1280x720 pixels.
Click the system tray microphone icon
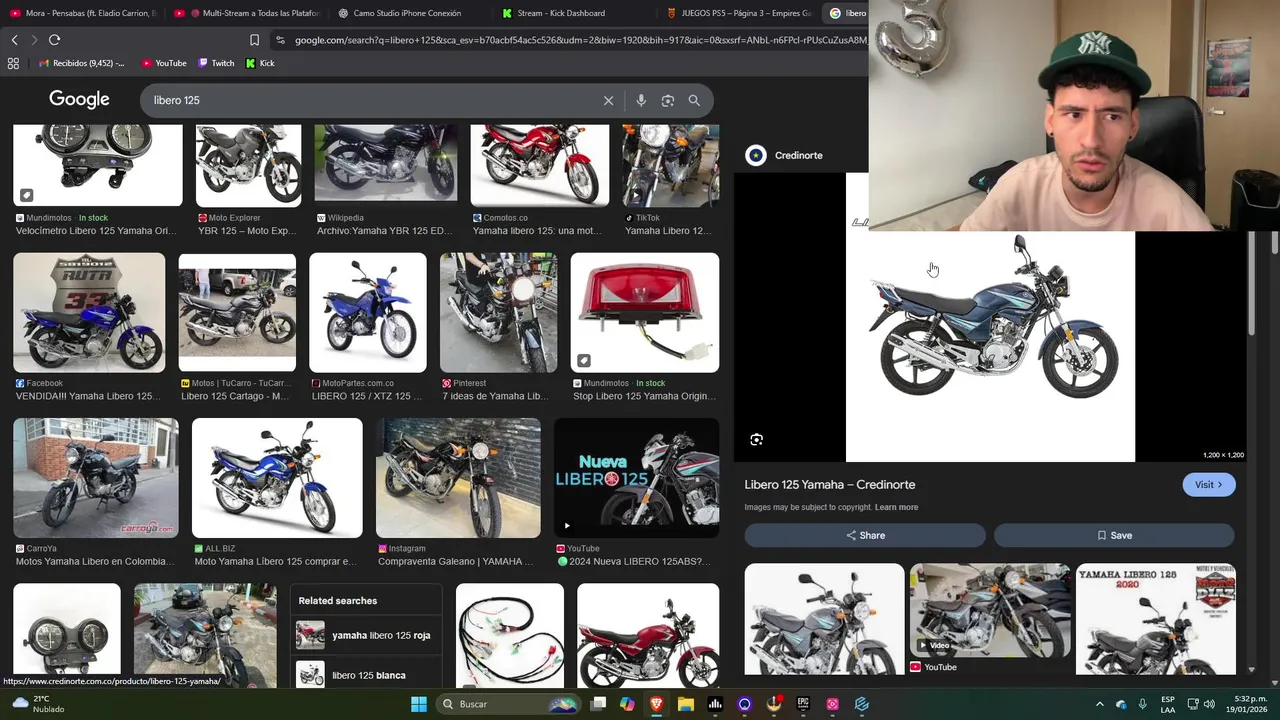tap(1142, 704)
